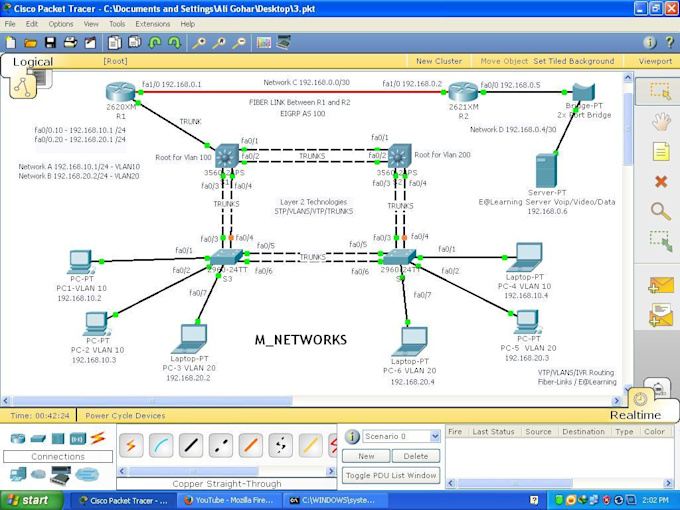680x510 pixels.
Task: Open the Custom Devices Dialog icon
Action: tap(284, 42)
